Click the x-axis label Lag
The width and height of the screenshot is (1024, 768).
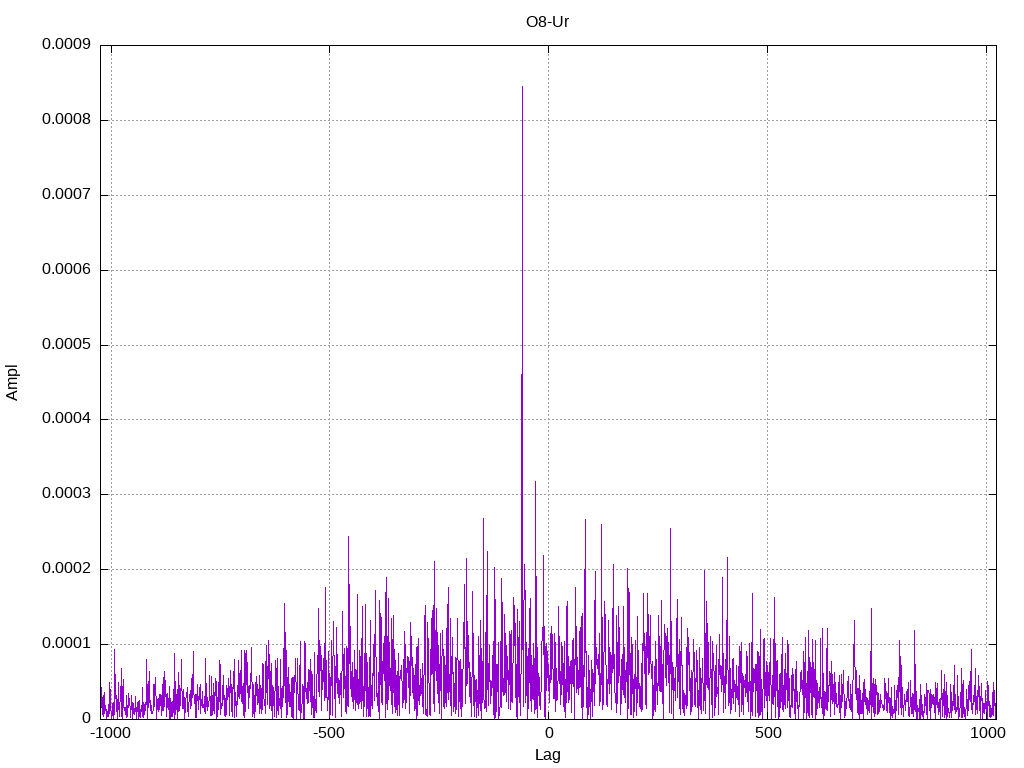point(547,755)
